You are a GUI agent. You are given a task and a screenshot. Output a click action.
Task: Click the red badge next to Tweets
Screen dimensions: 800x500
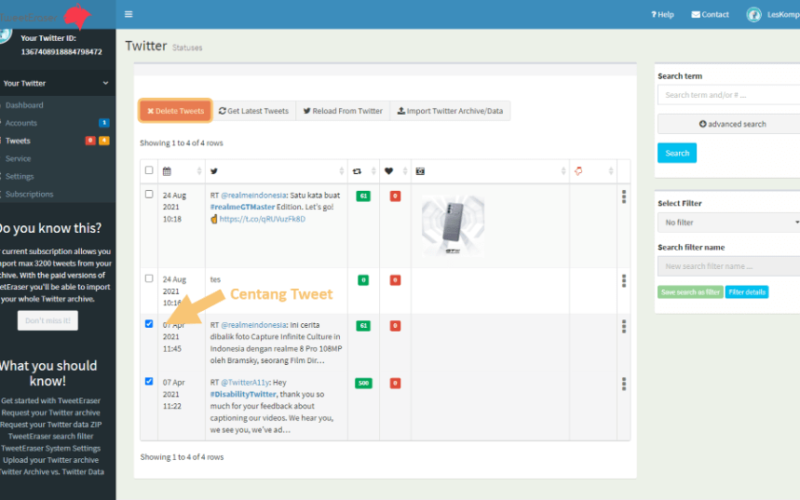(x=90, y=141)
